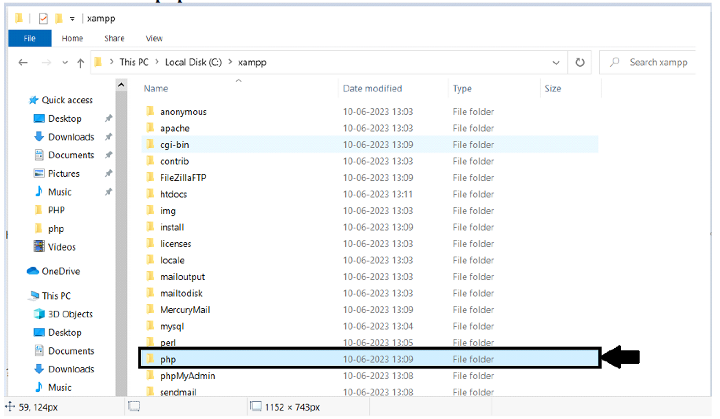Open the recent locations dropdown arrow
The image size is (720, 419).
click(65, 62)
